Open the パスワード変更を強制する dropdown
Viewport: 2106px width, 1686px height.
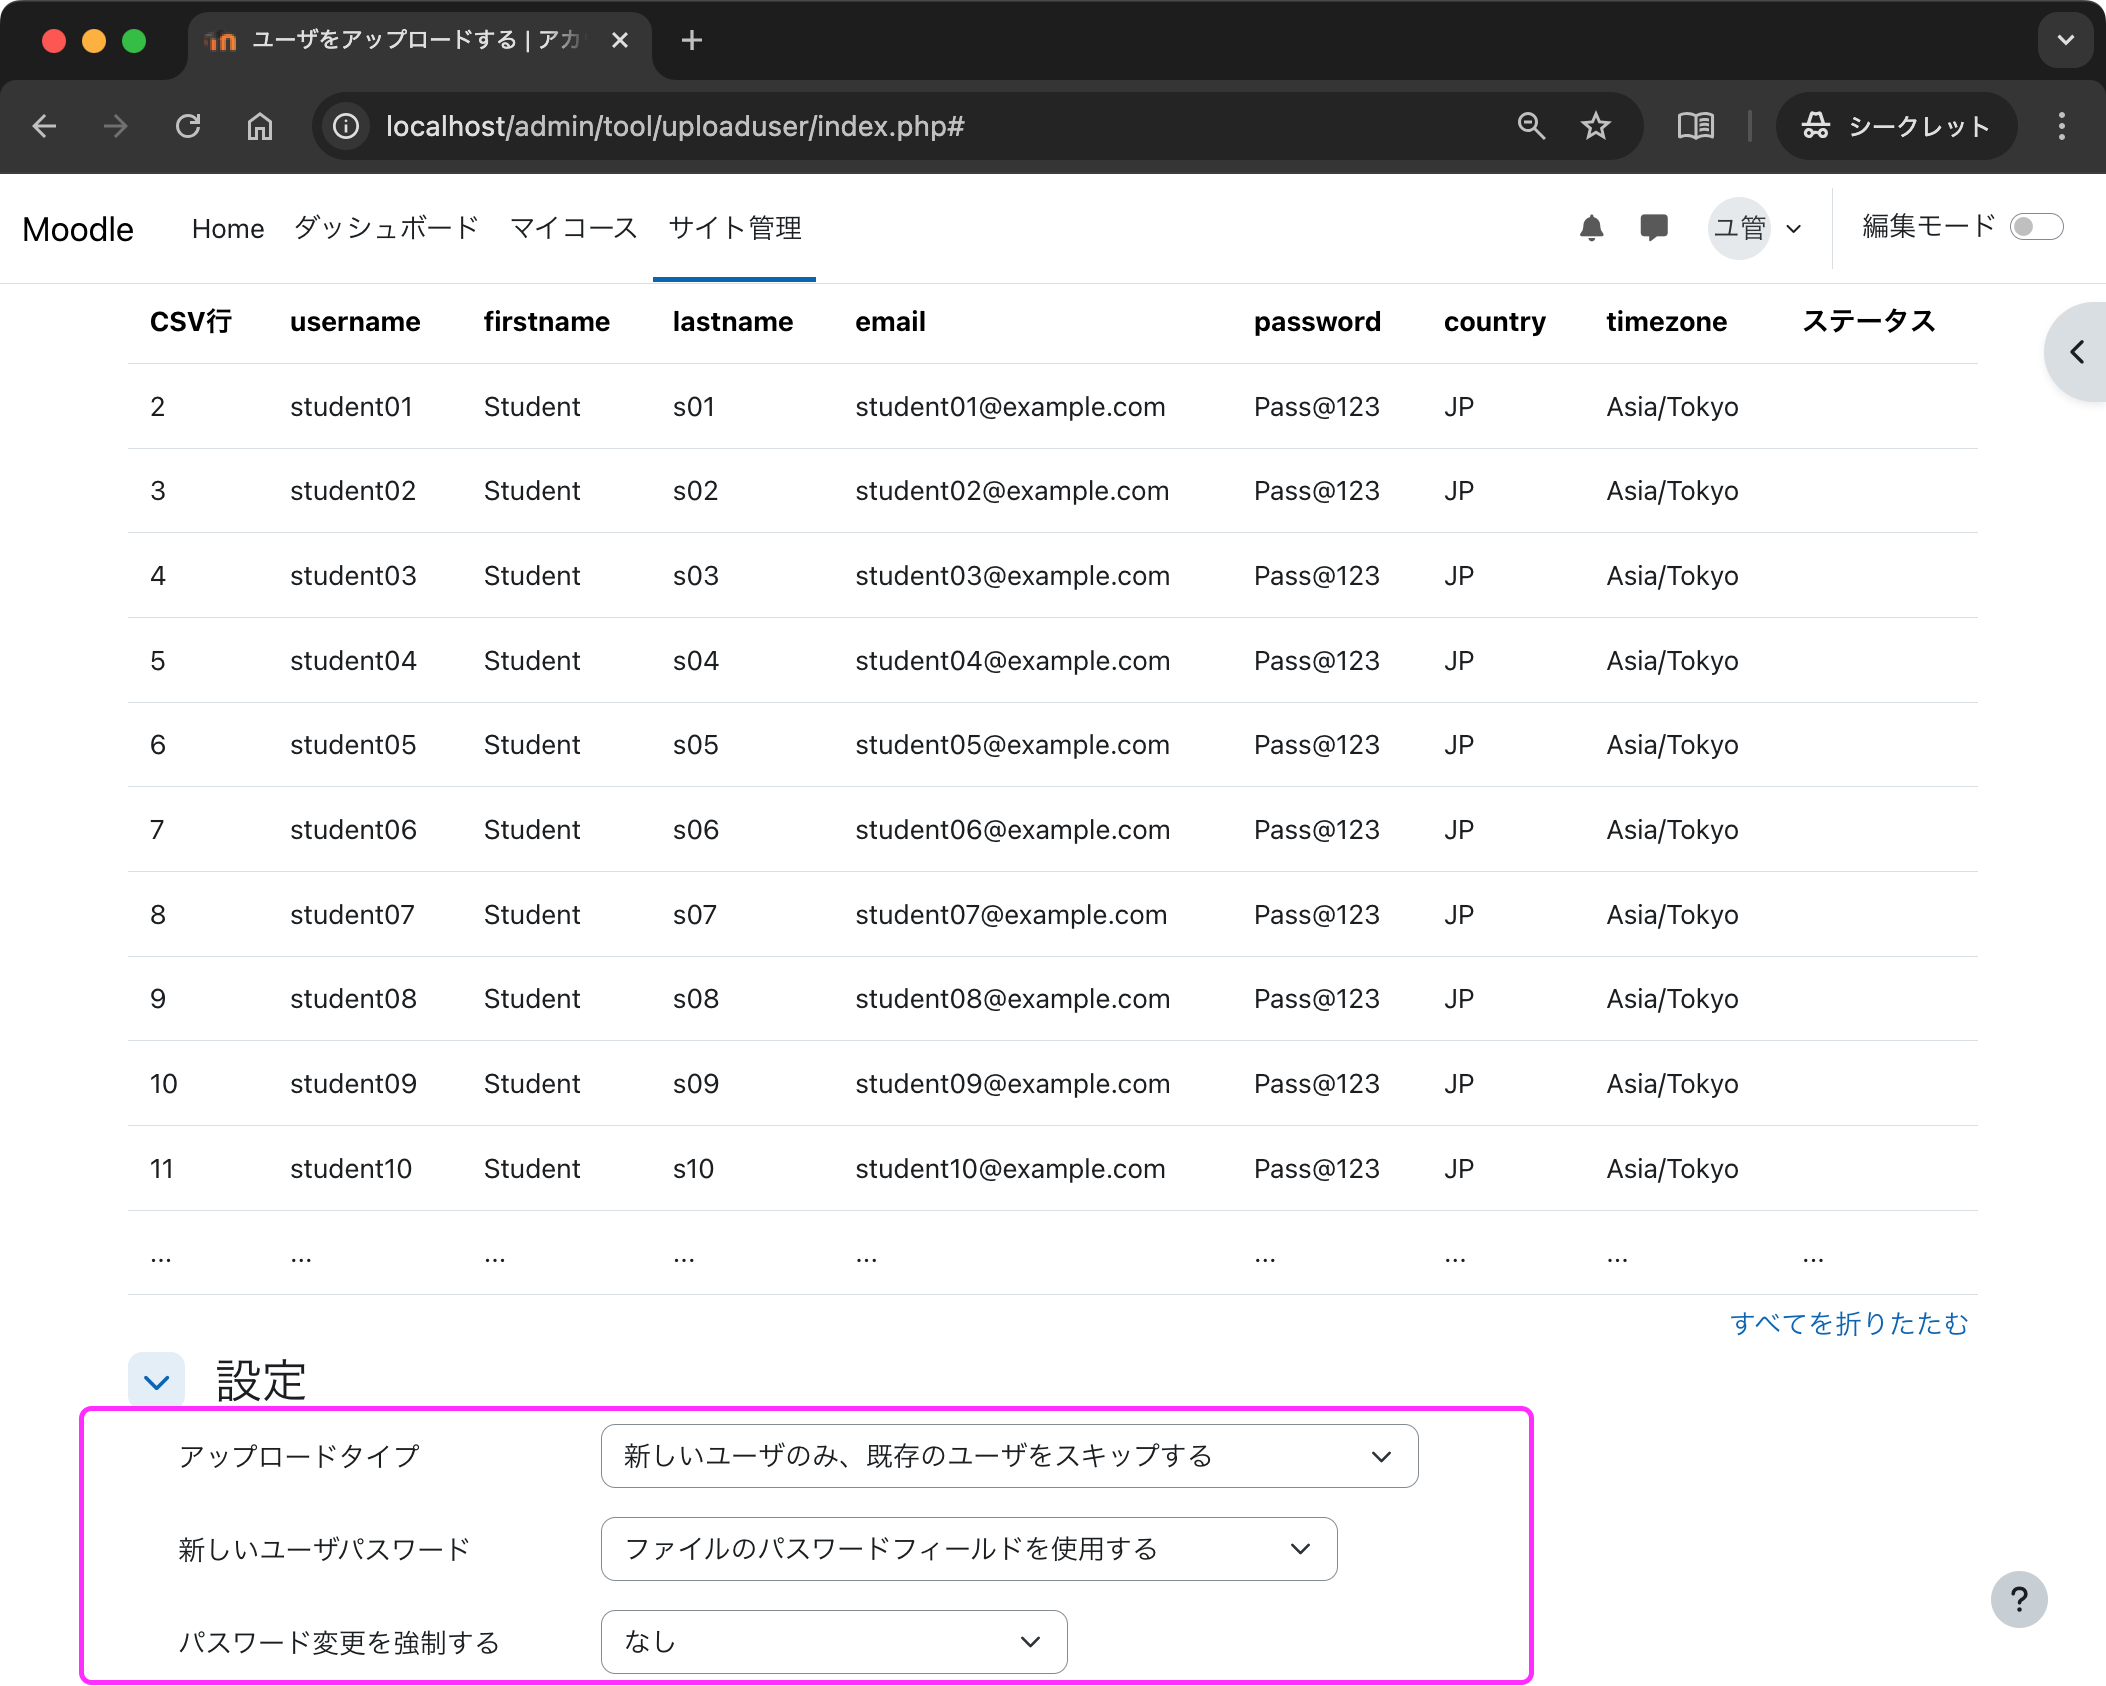point(833,1641)
